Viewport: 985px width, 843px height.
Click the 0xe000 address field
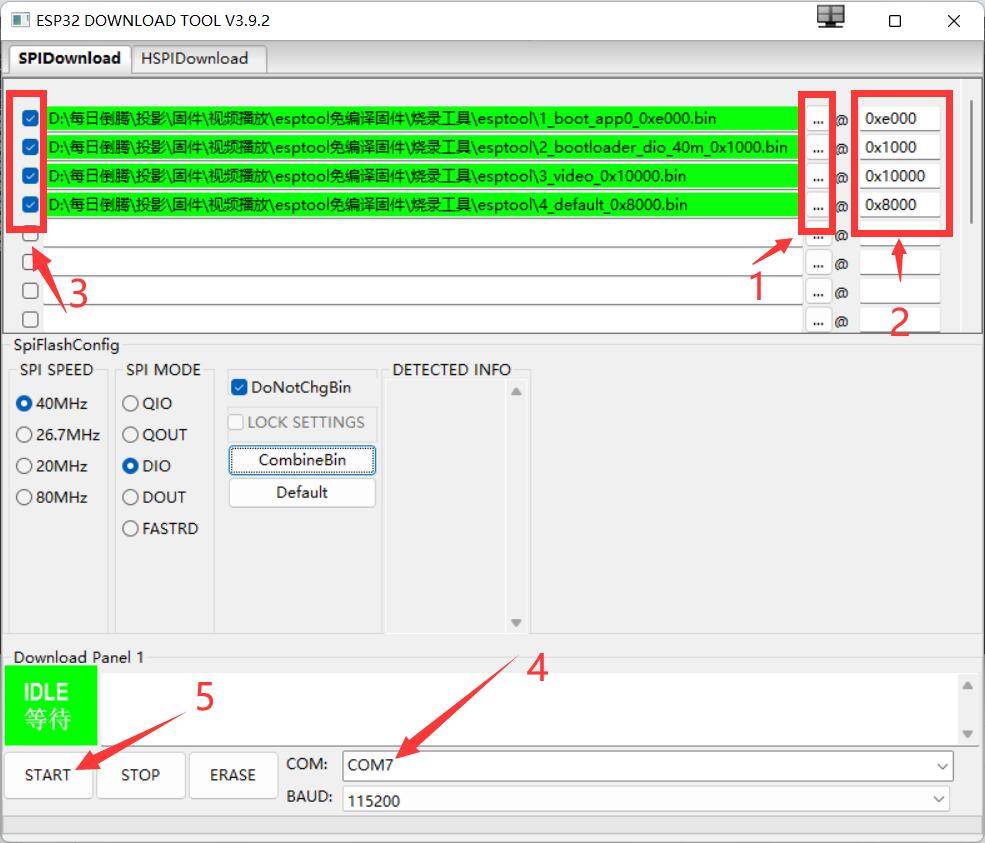coord(900,118)
